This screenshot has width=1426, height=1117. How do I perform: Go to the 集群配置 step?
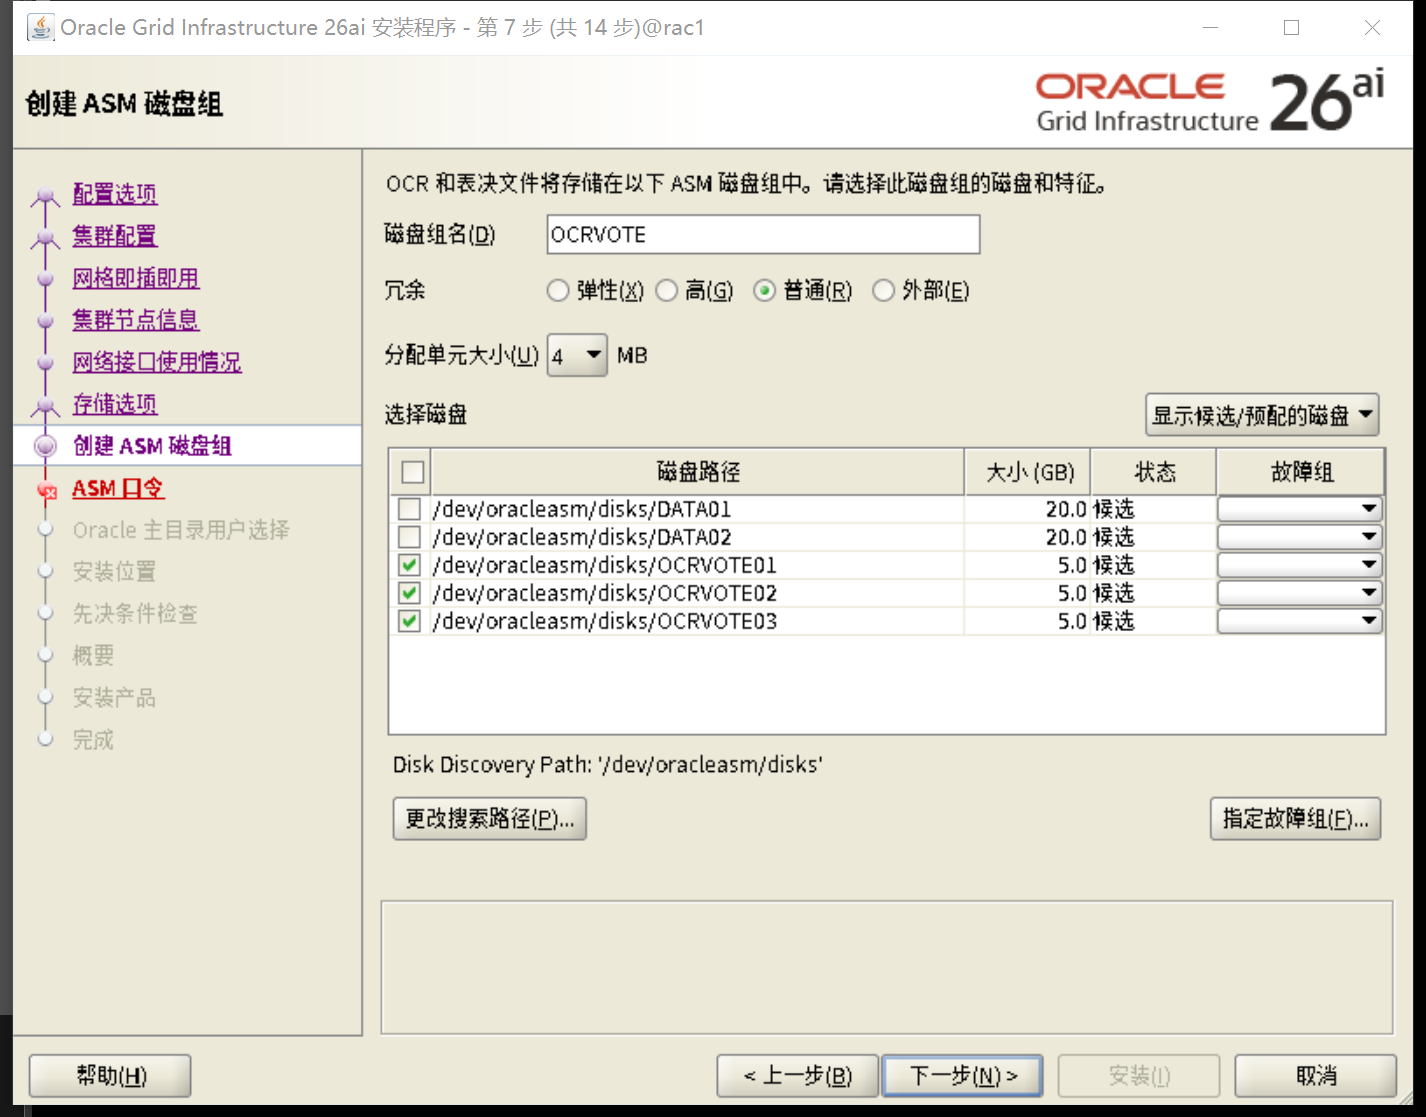[x=115, y=236]
